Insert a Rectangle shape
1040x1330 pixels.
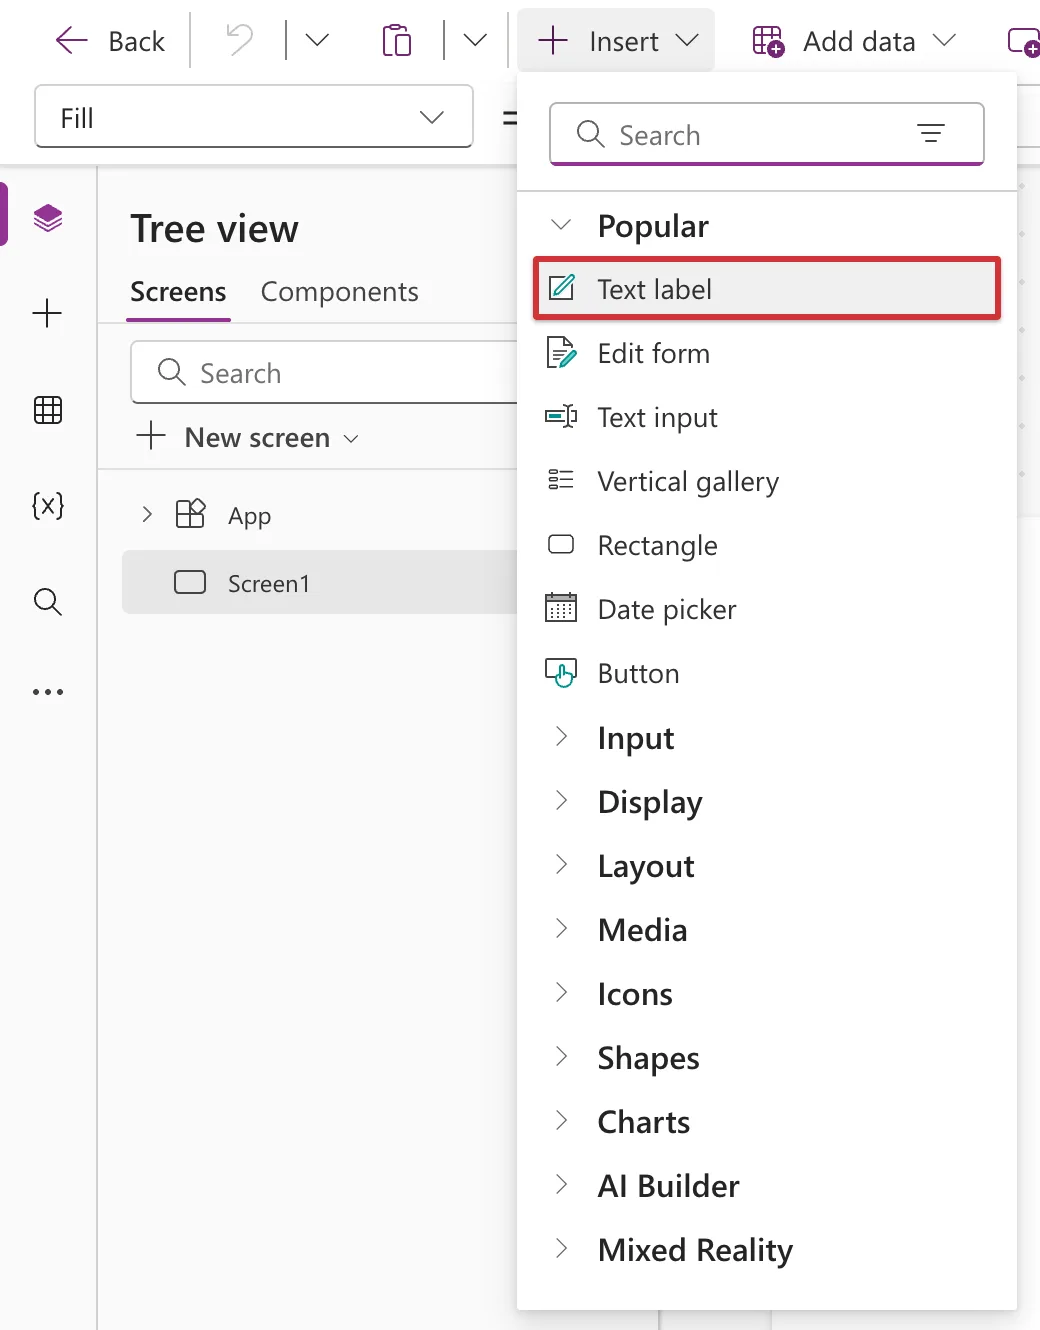[x=767, y=545]
